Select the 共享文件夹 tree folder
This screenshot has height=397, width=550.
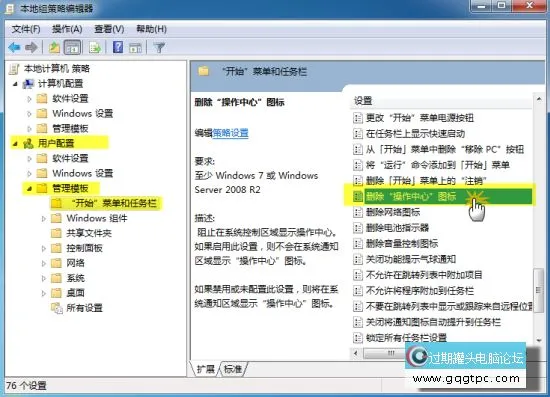[89, 233]
